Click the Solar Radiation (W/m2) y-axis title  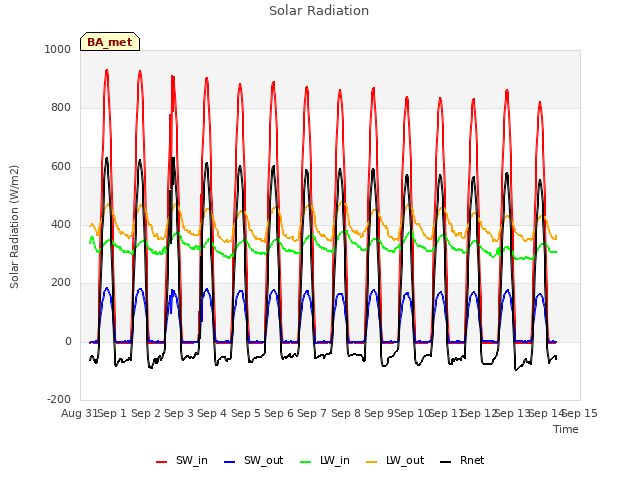point(14,227)
